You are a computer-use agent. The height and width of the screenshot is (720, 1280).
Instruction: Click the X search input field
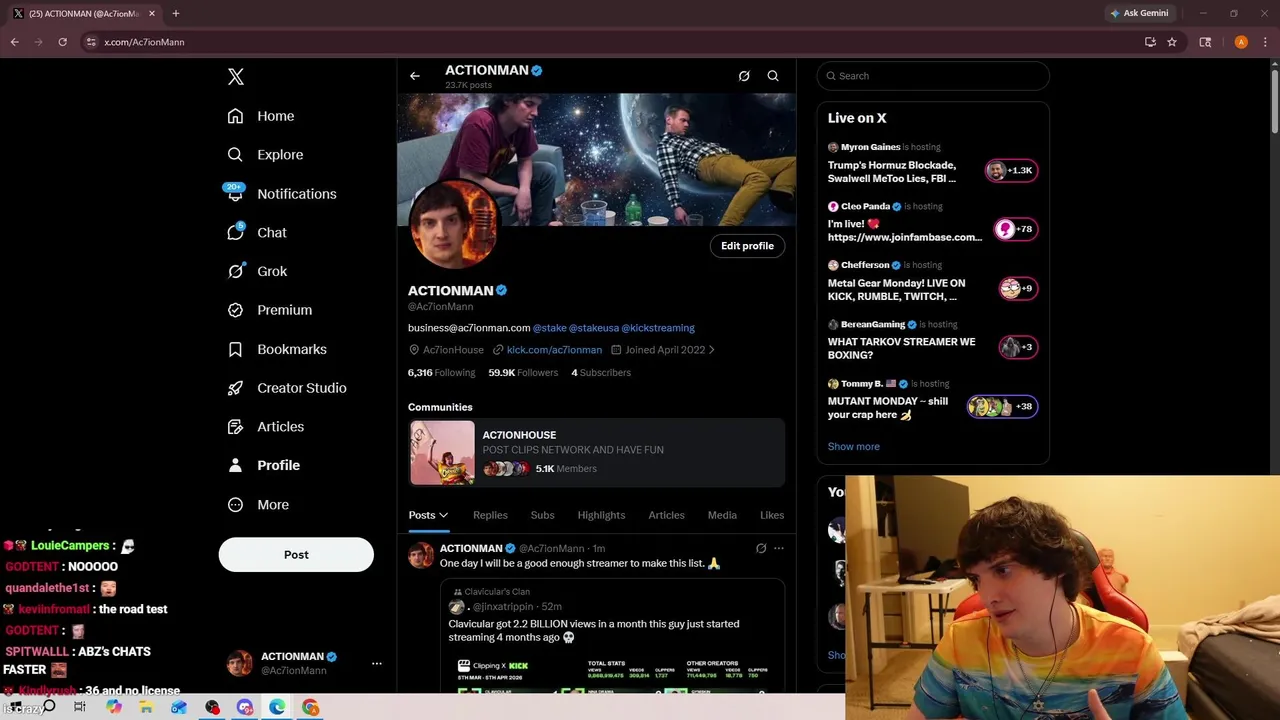[x=933, y=76]
